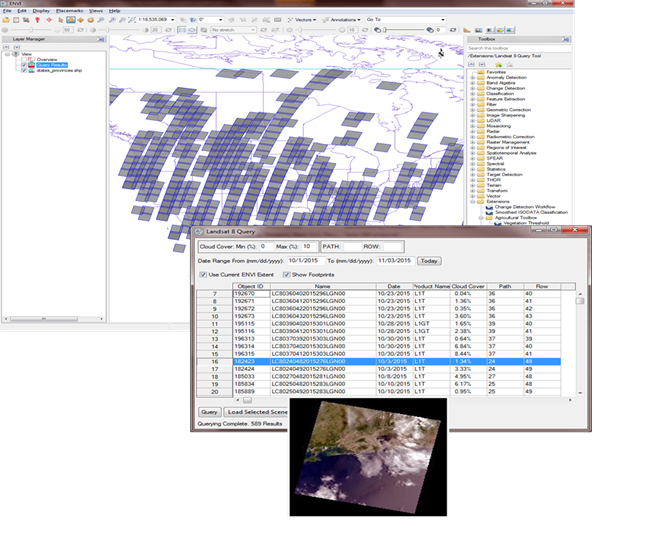Click the Mensuration ruler icon
This screenshot has height=550, width=654.
tap(278, 20)
